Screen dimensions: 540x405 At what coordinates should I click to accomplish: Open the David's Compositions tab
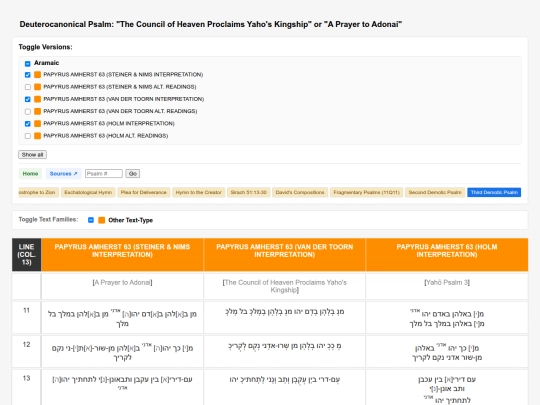point(300,192)
